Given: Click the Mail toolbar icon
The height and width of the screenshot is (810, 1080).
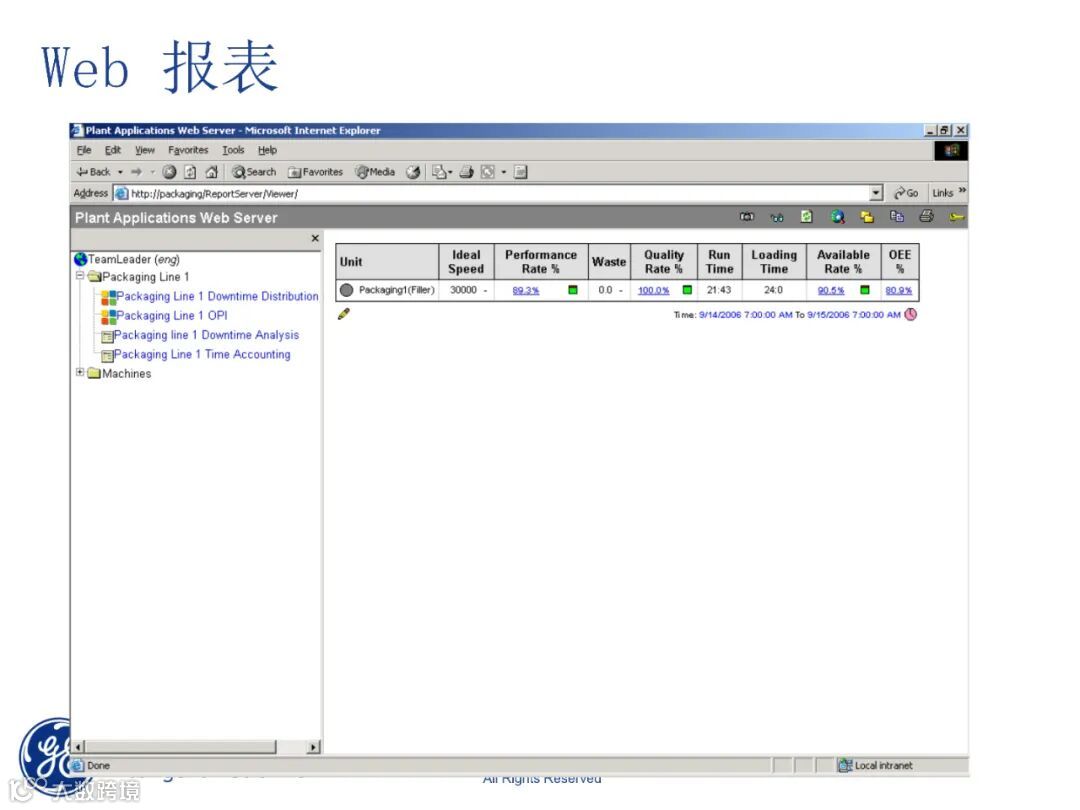Looking at the screenshot, I should pos(442,172).
